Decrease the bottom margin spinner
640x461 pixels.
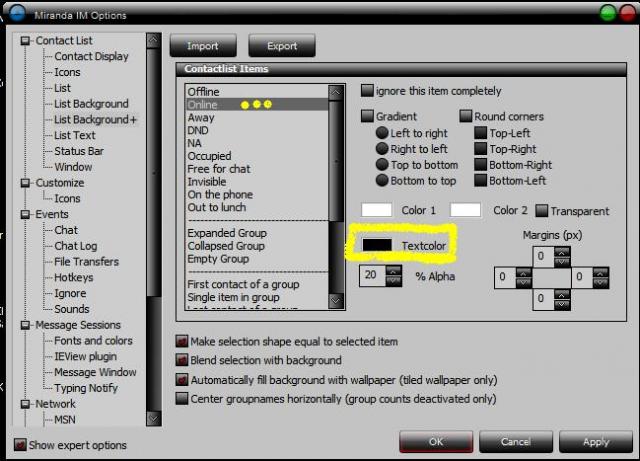562,304
